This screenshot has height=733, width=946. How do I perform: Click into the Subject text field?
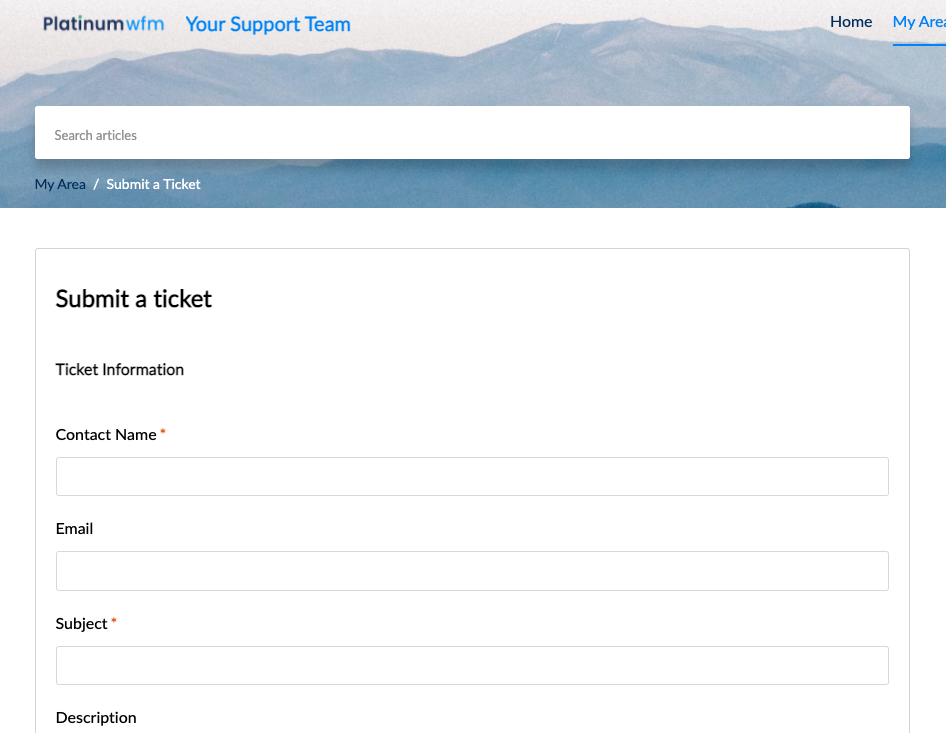pos(472,665)
